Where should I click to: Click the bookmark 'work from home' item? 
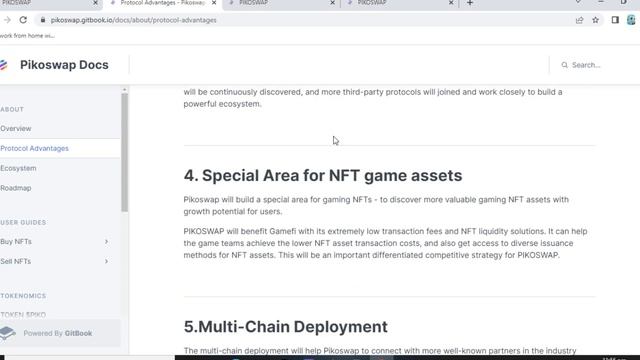pos(27,36)
